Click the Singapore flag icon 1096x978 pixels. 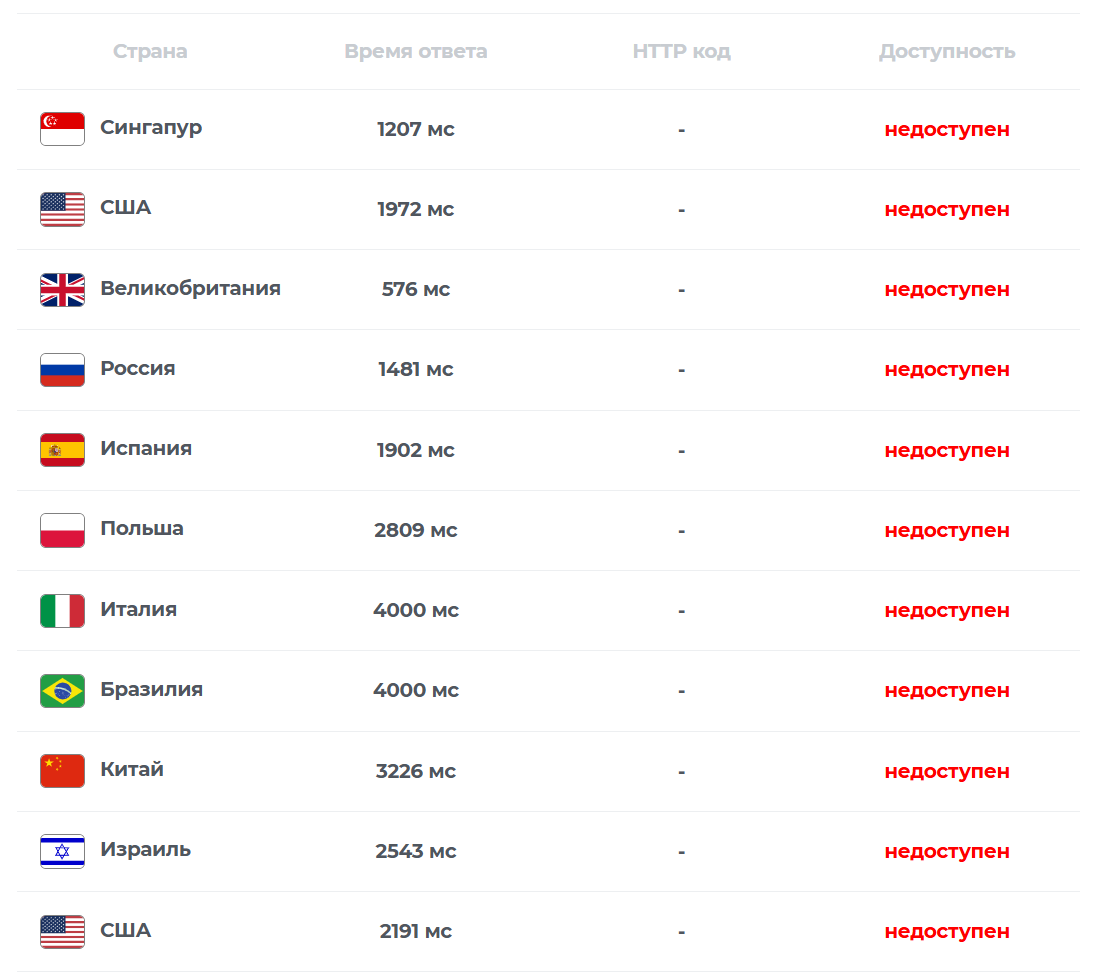pos(62,129)
